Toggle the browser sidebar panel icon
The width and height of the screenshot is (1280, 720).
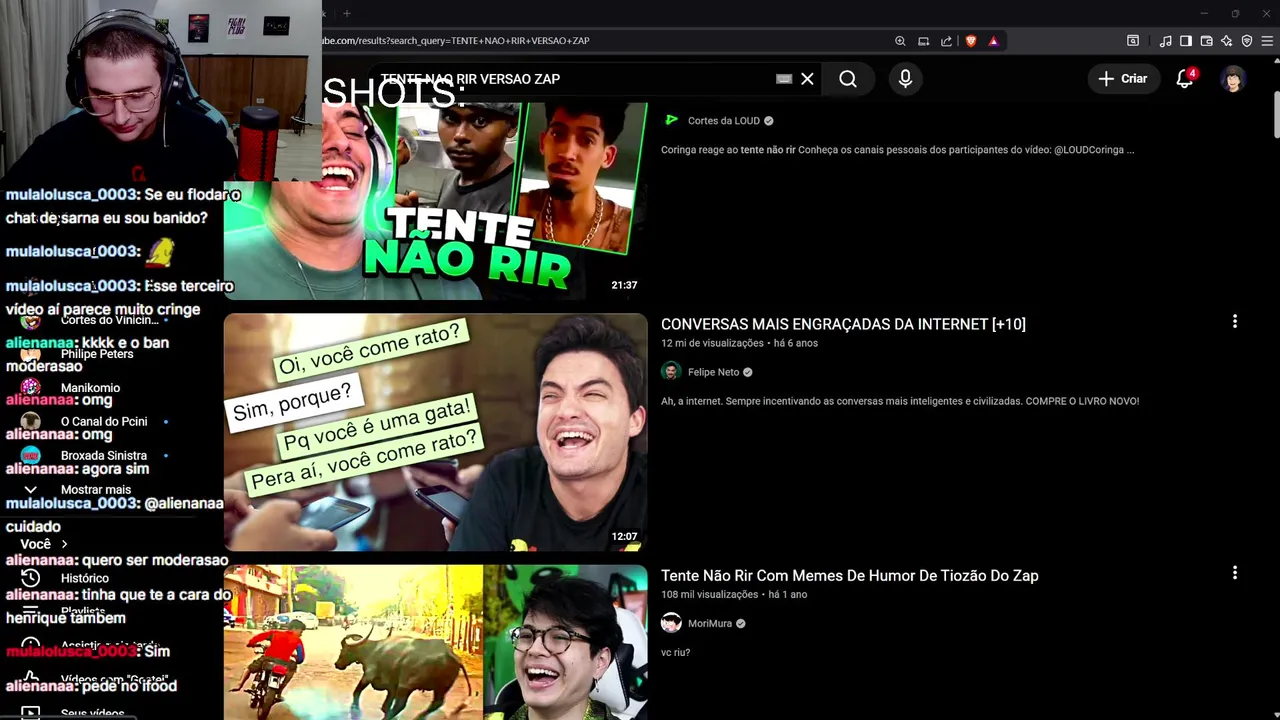pos(1185,41)
